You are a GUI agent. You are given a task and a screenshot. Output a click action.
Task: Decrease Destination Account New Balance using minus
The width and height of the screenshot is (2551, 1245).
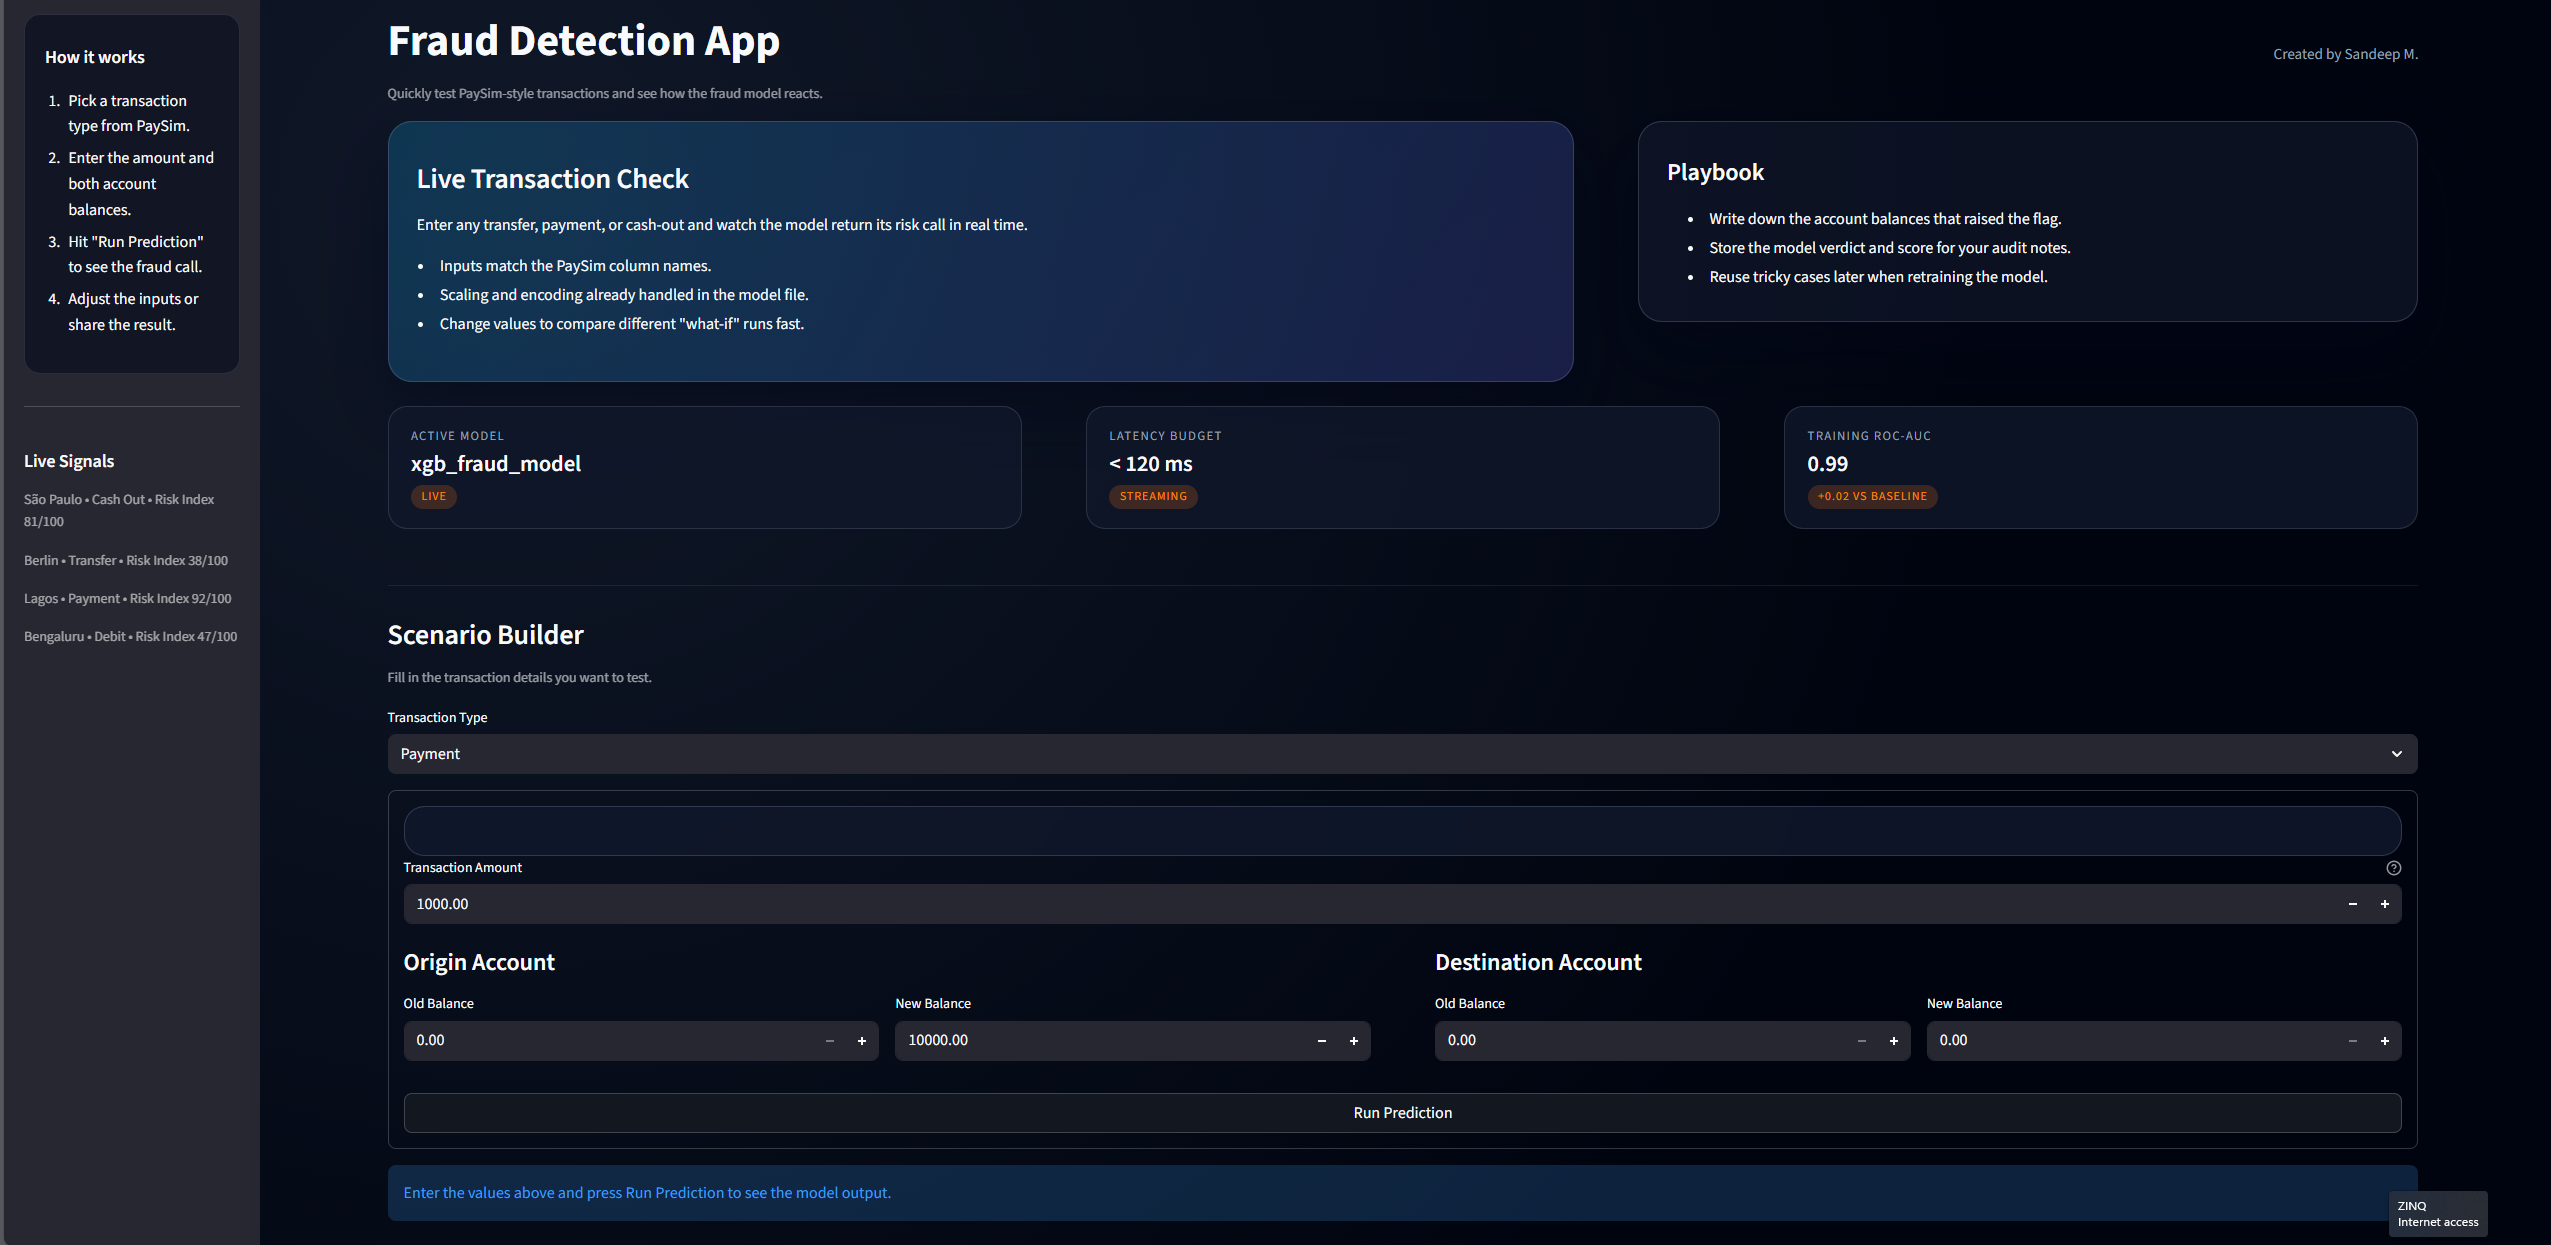2353,1040
